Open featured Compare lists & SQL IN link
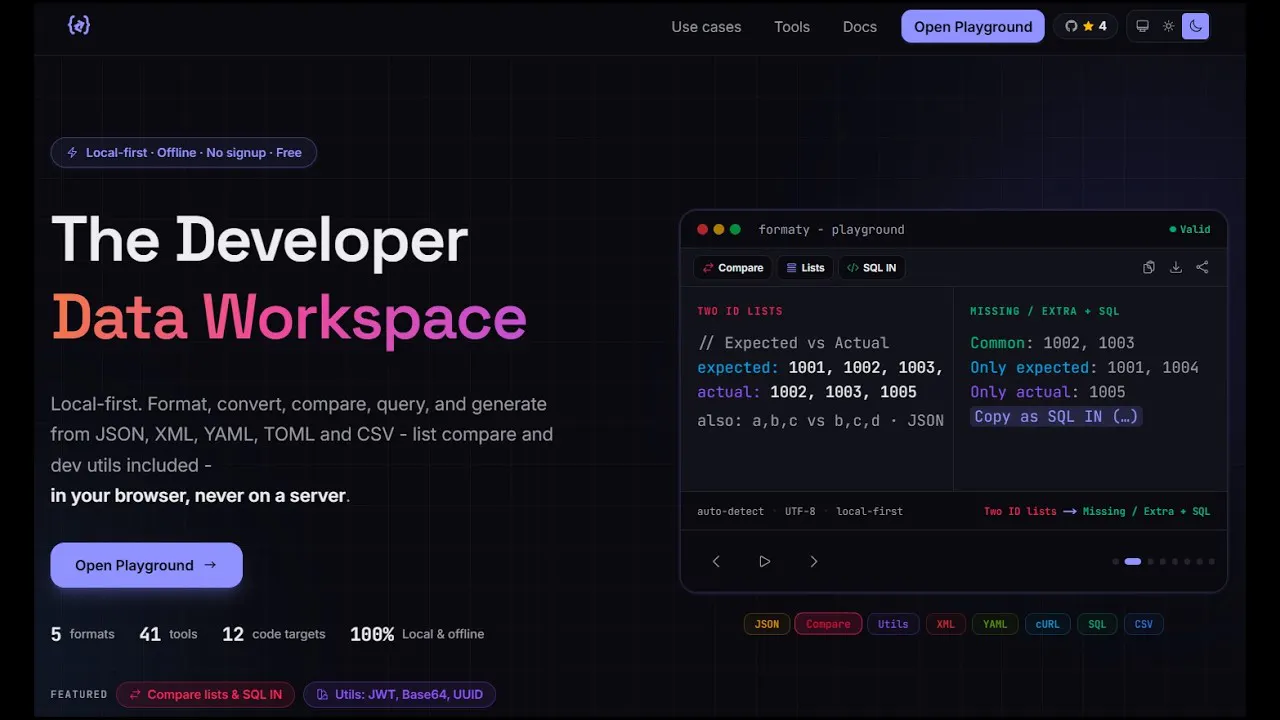This screenshot has height=720, width=1280. pos(205,694)
